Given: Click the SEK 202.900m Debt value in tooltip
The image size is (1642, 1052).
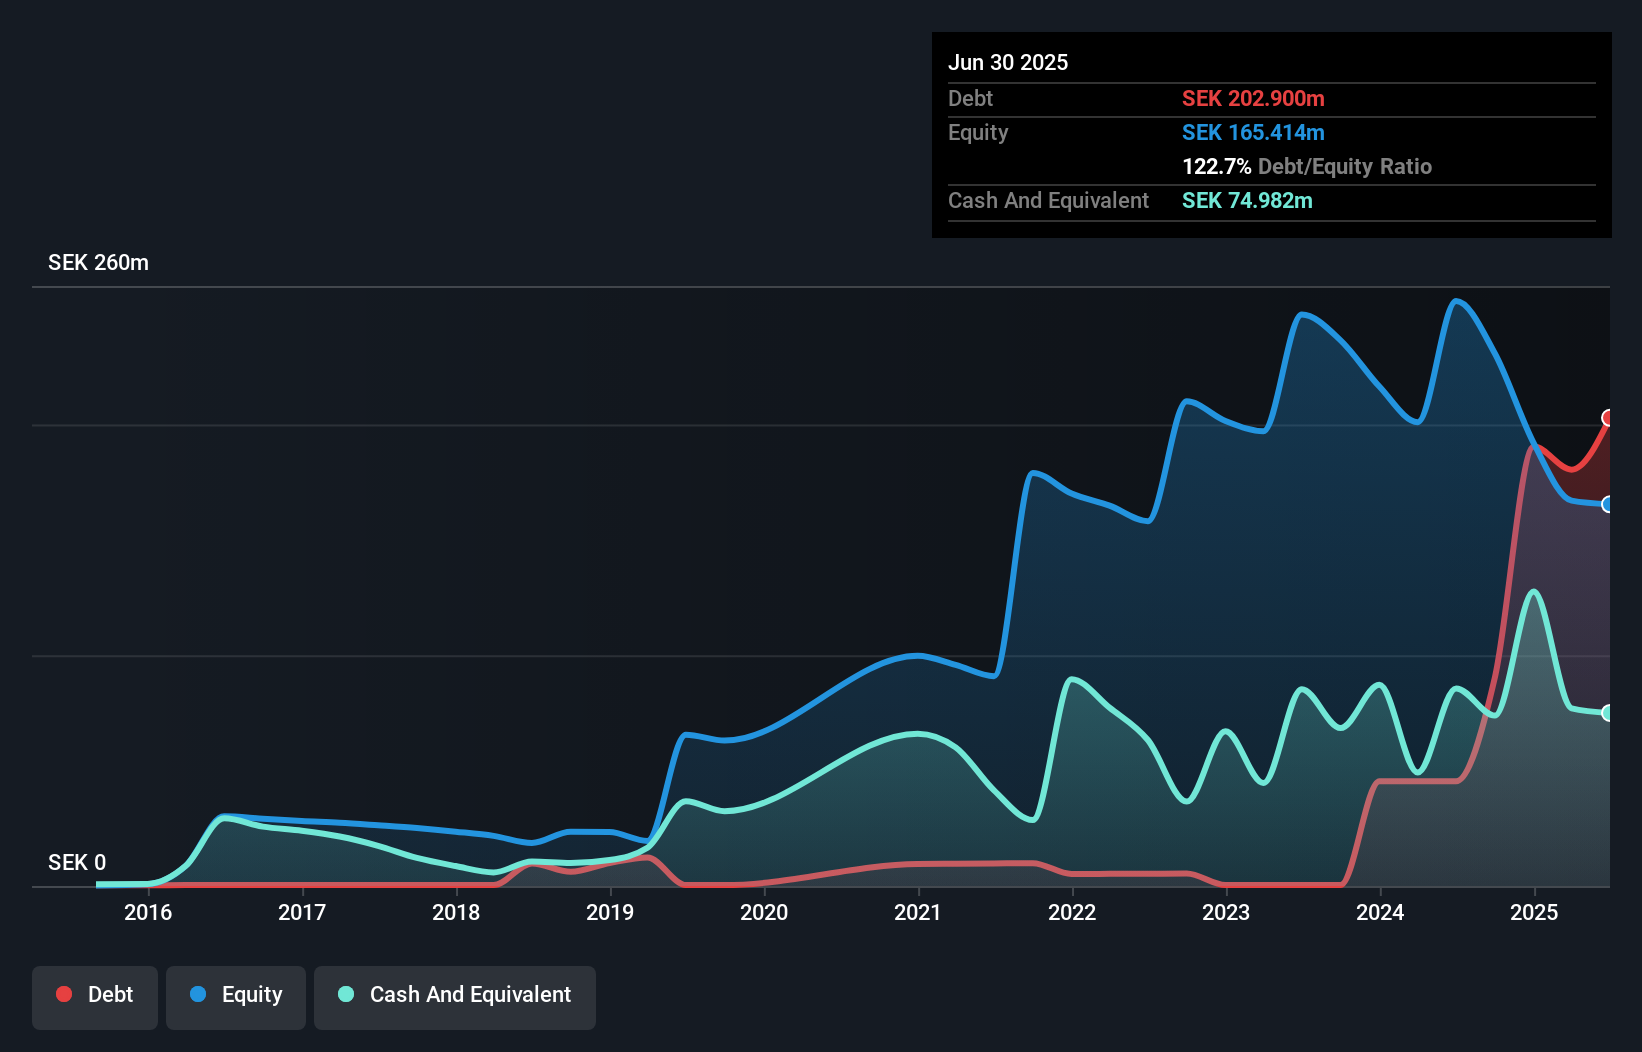Looking at the screenshot, I should click(x=1253, y=99).
